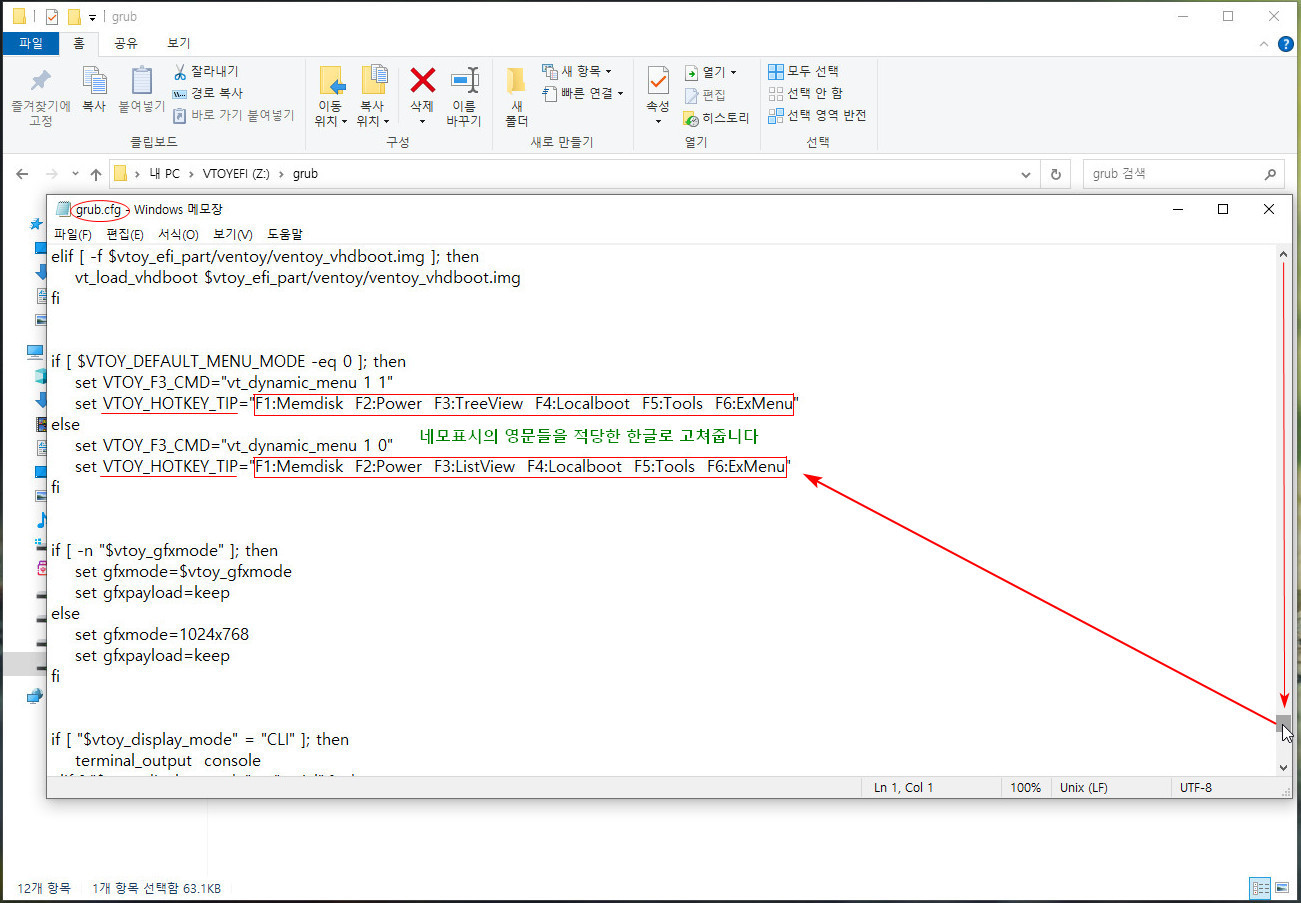Image resolution: width=1301 pixels, height=903 pixels.
Task: Click the line 'set gfxmode=1024x768'
Action: [x=162, y=634]
